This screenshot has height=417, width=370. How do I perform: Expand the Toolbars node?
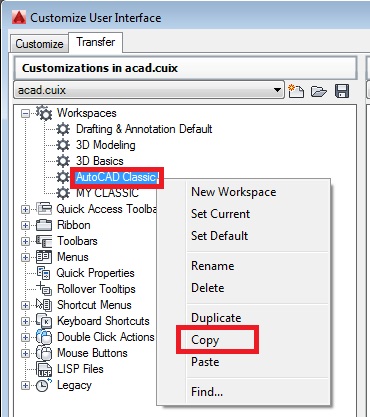pyautogui.click(x=25, y=241)
